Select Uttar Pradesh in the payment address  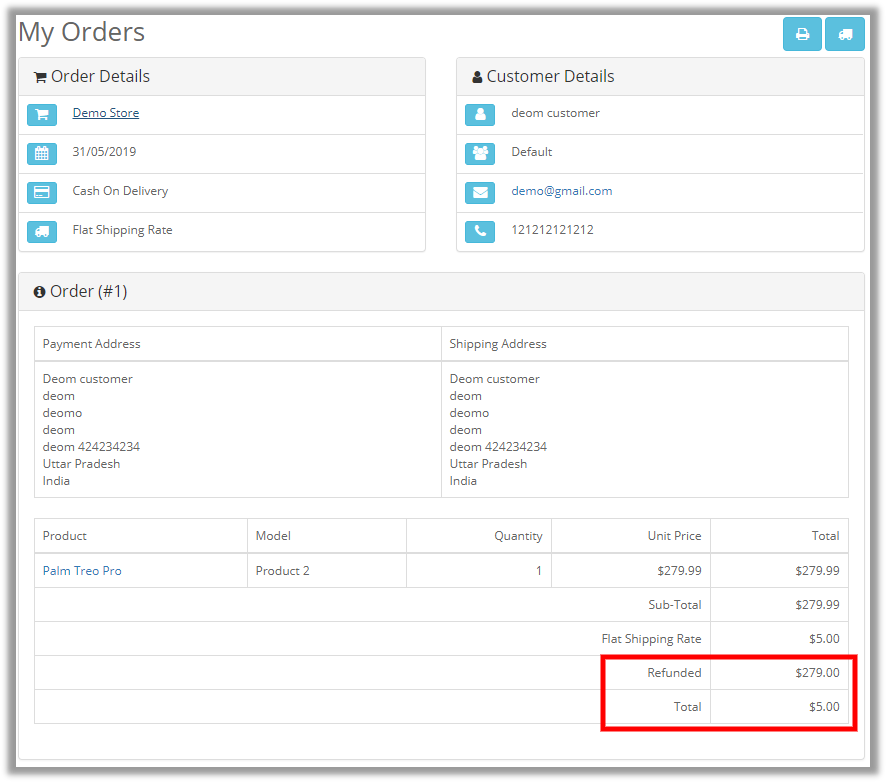pyautogui.click(x=81, y=464)
